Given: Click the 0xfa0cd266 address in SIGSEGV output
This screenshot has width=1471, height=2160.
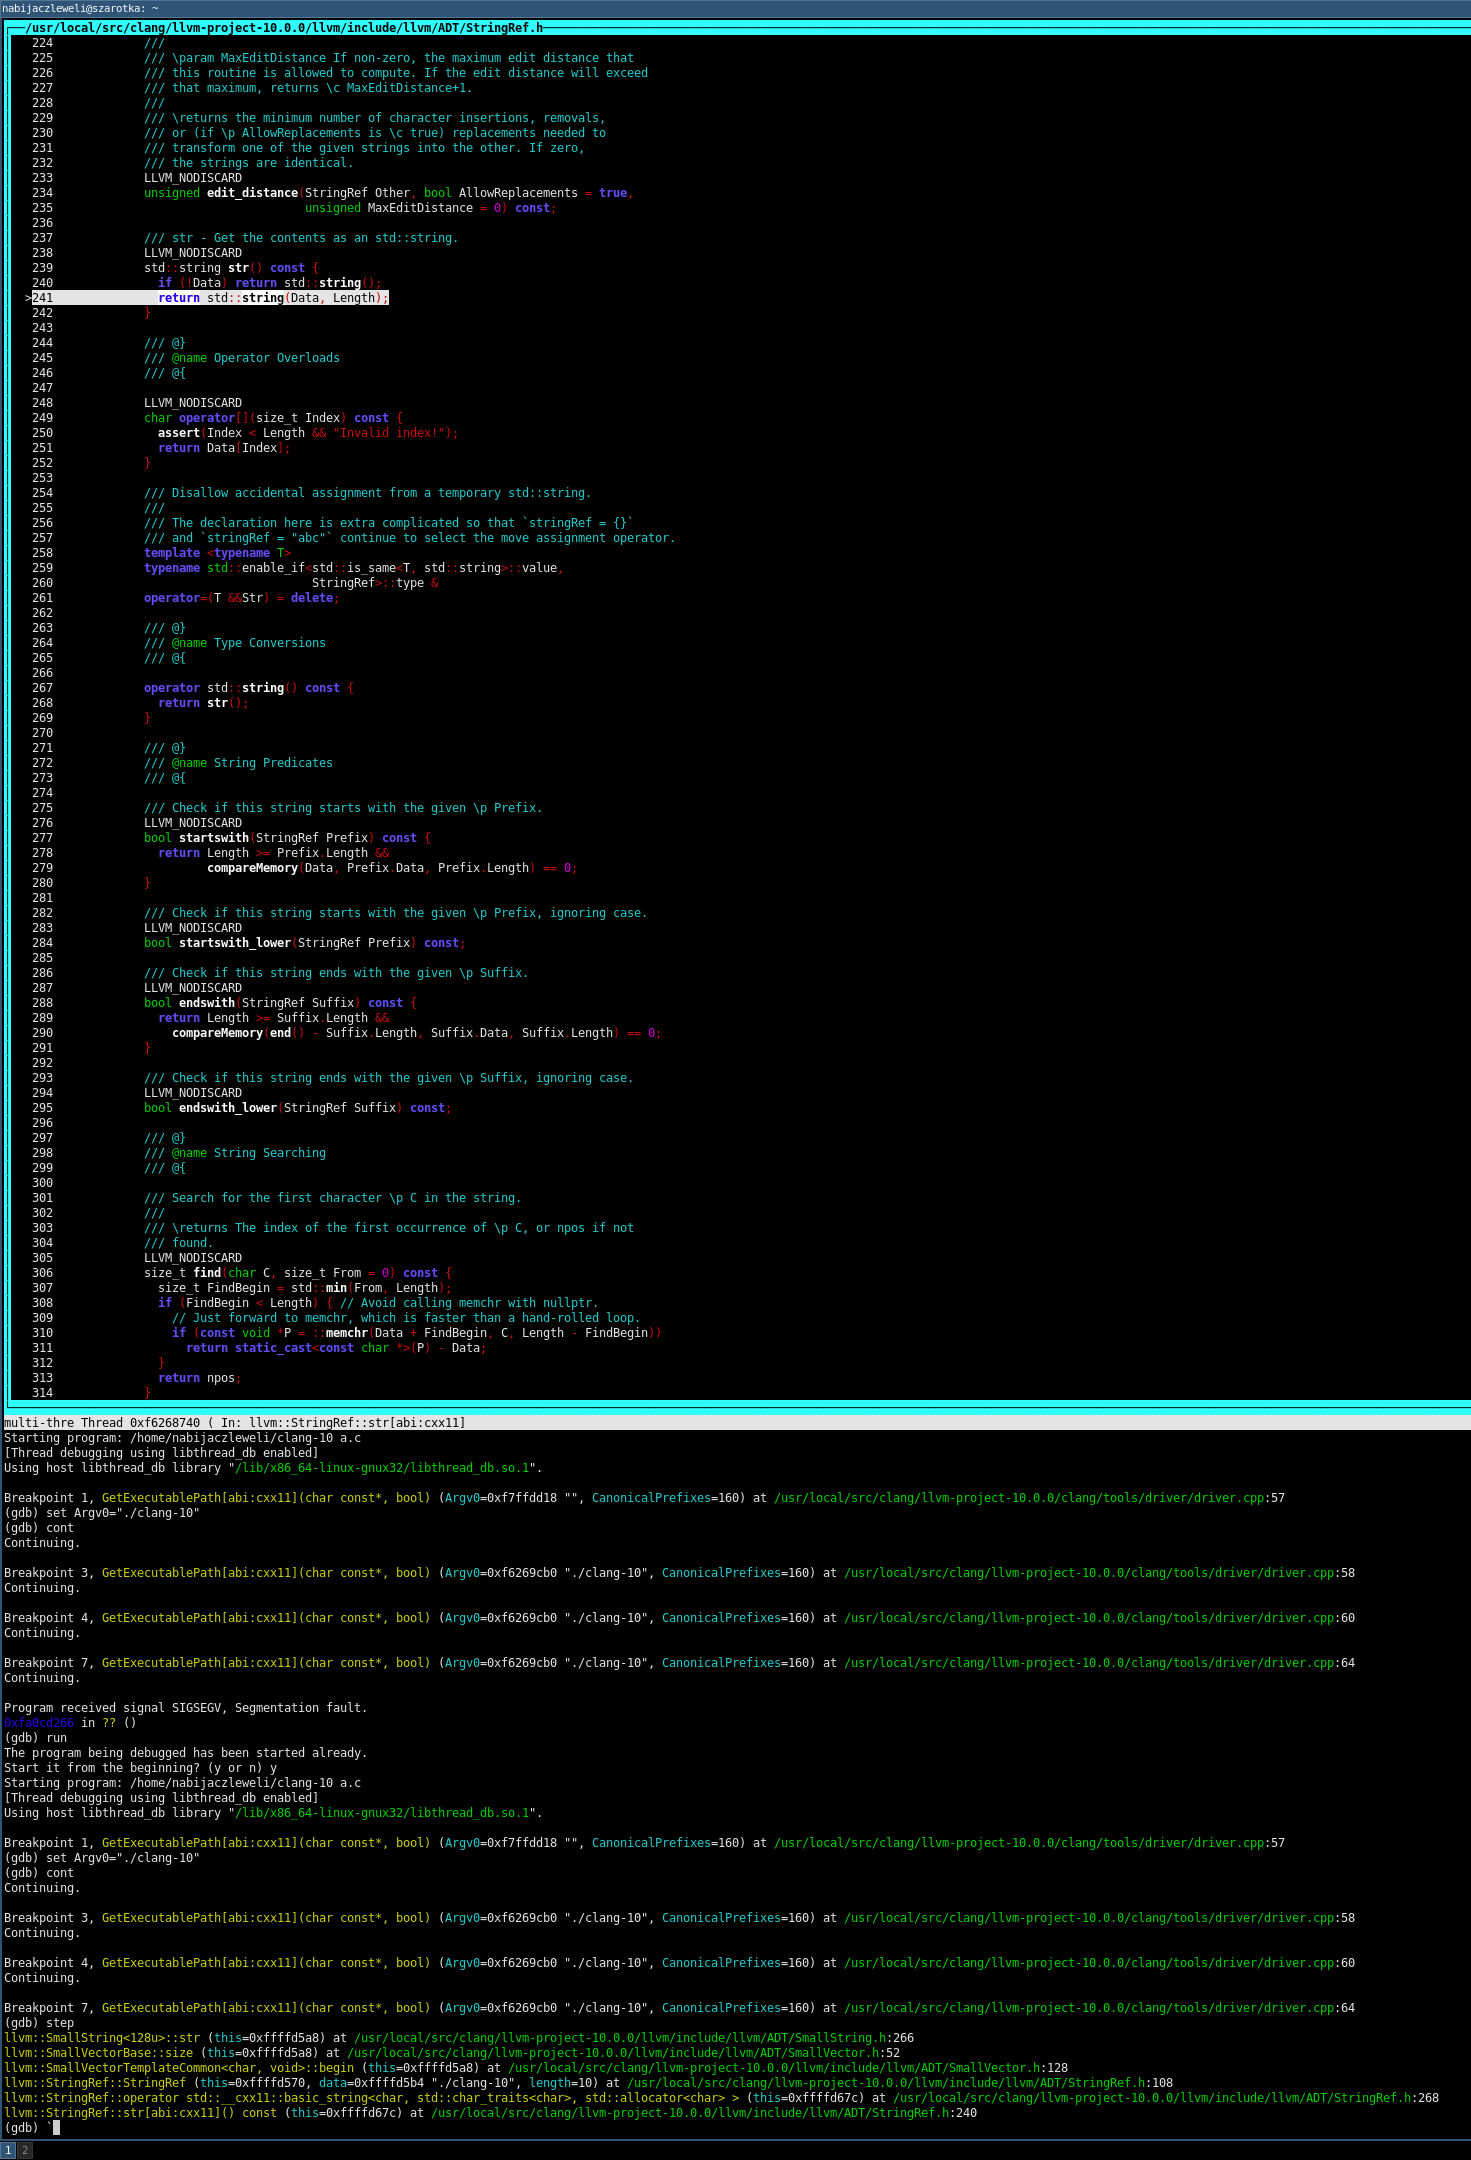Looking at the screenshot, I should pos(39,1722).
